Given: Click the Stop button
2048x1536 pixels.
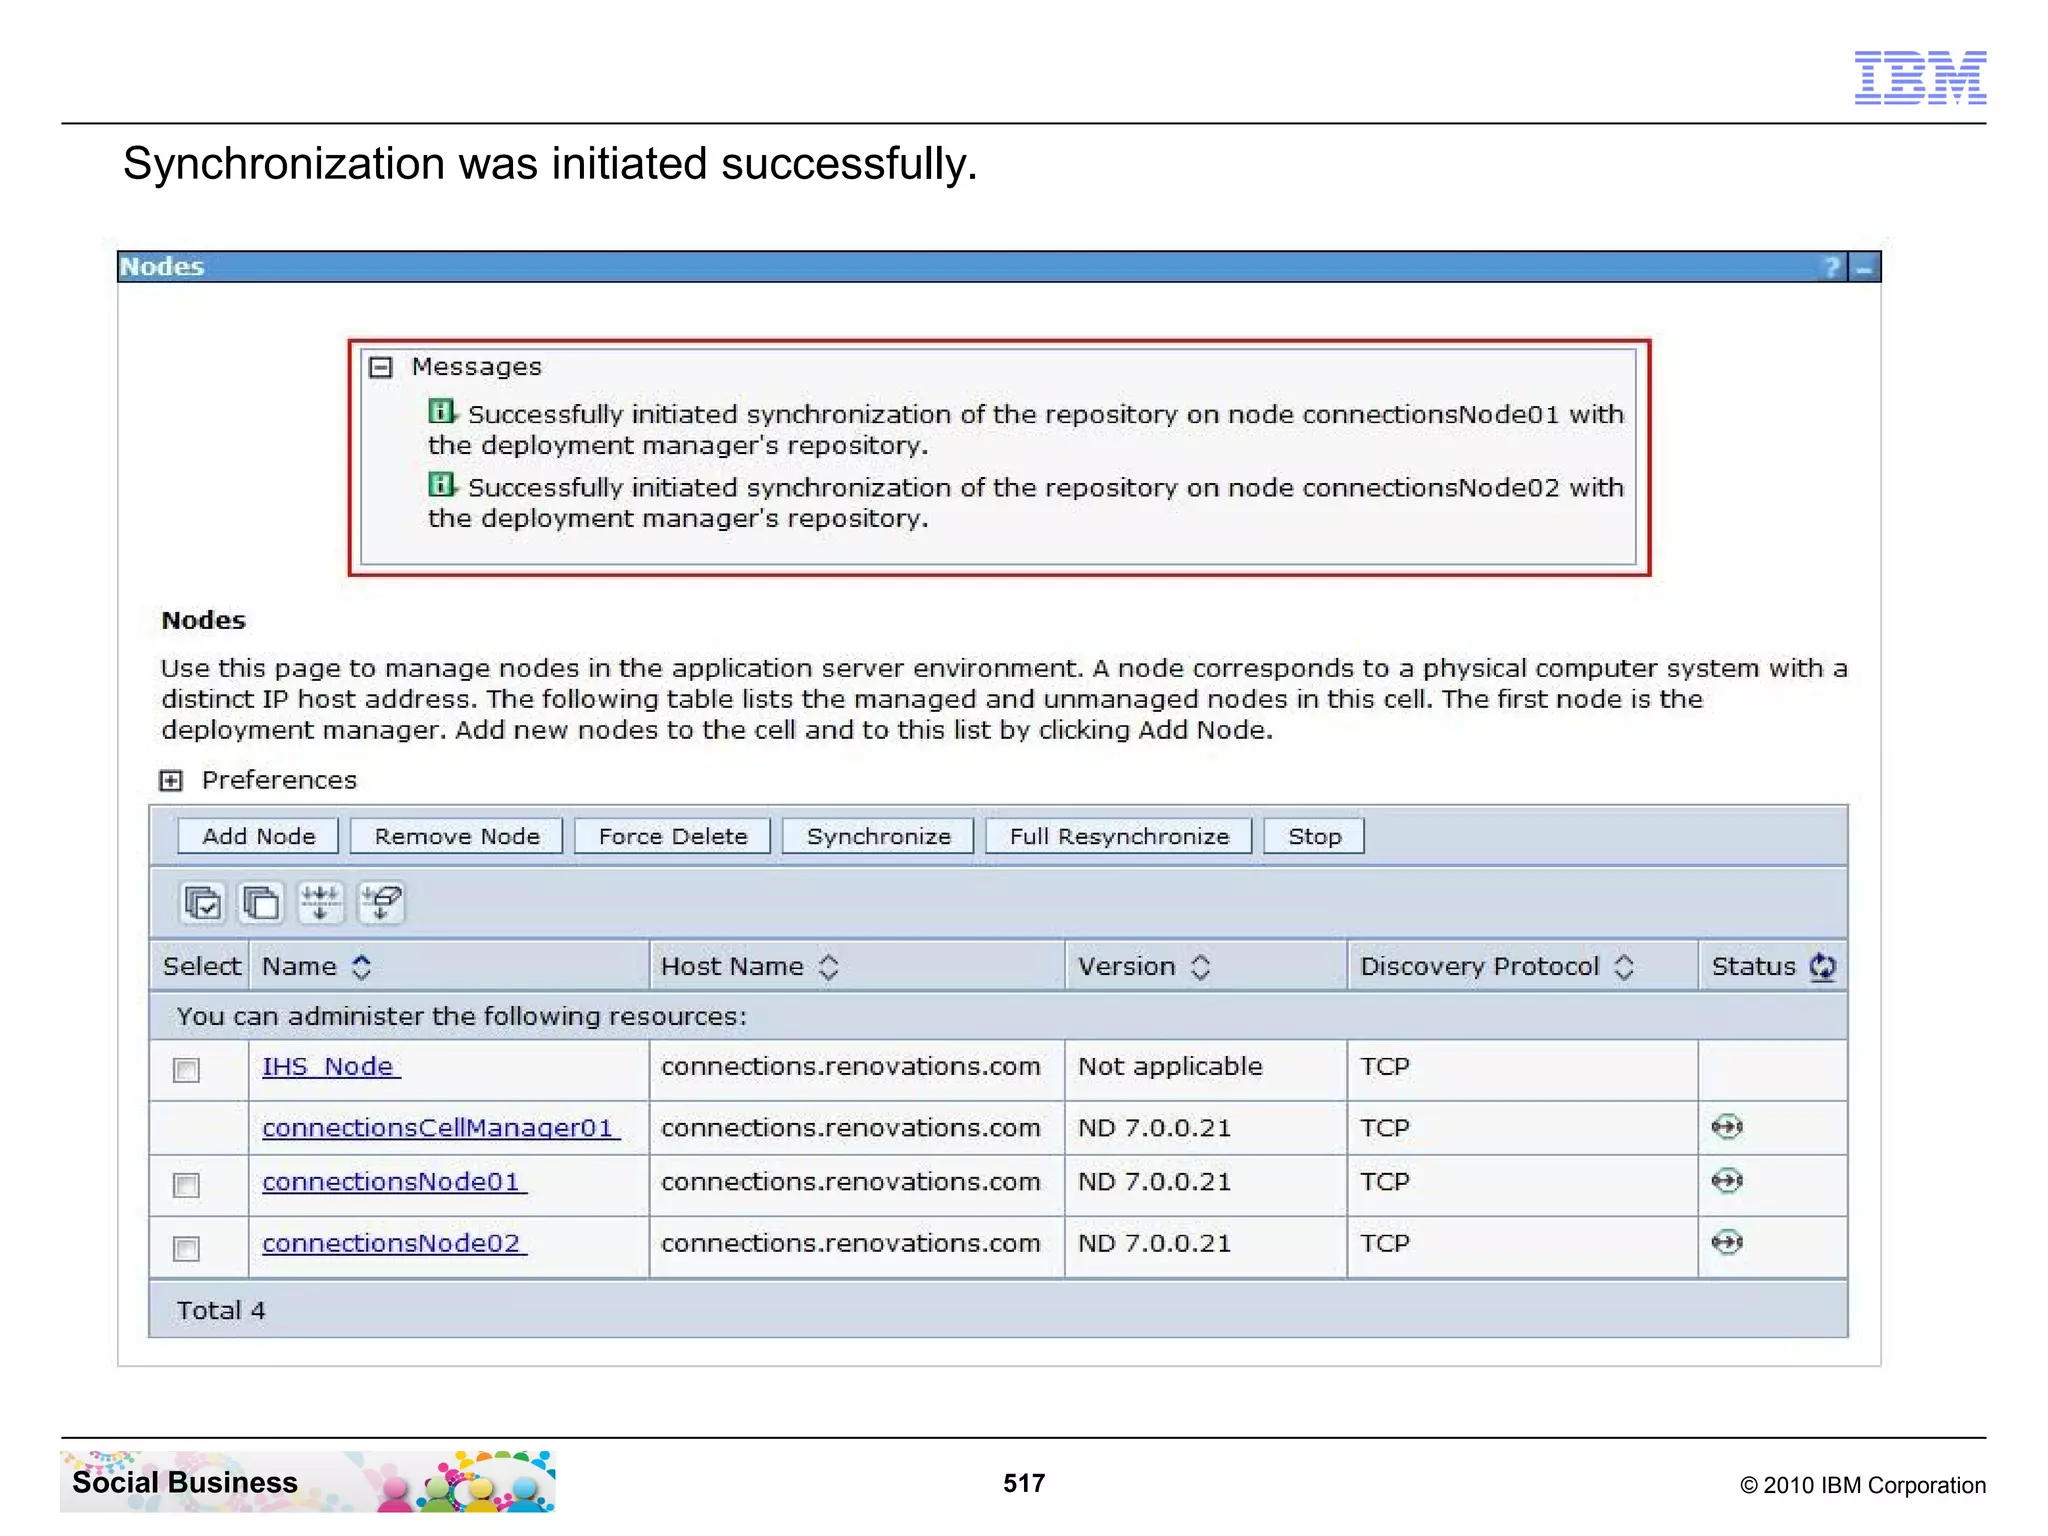Looking at the screenshot, I should coord(1314,836).
